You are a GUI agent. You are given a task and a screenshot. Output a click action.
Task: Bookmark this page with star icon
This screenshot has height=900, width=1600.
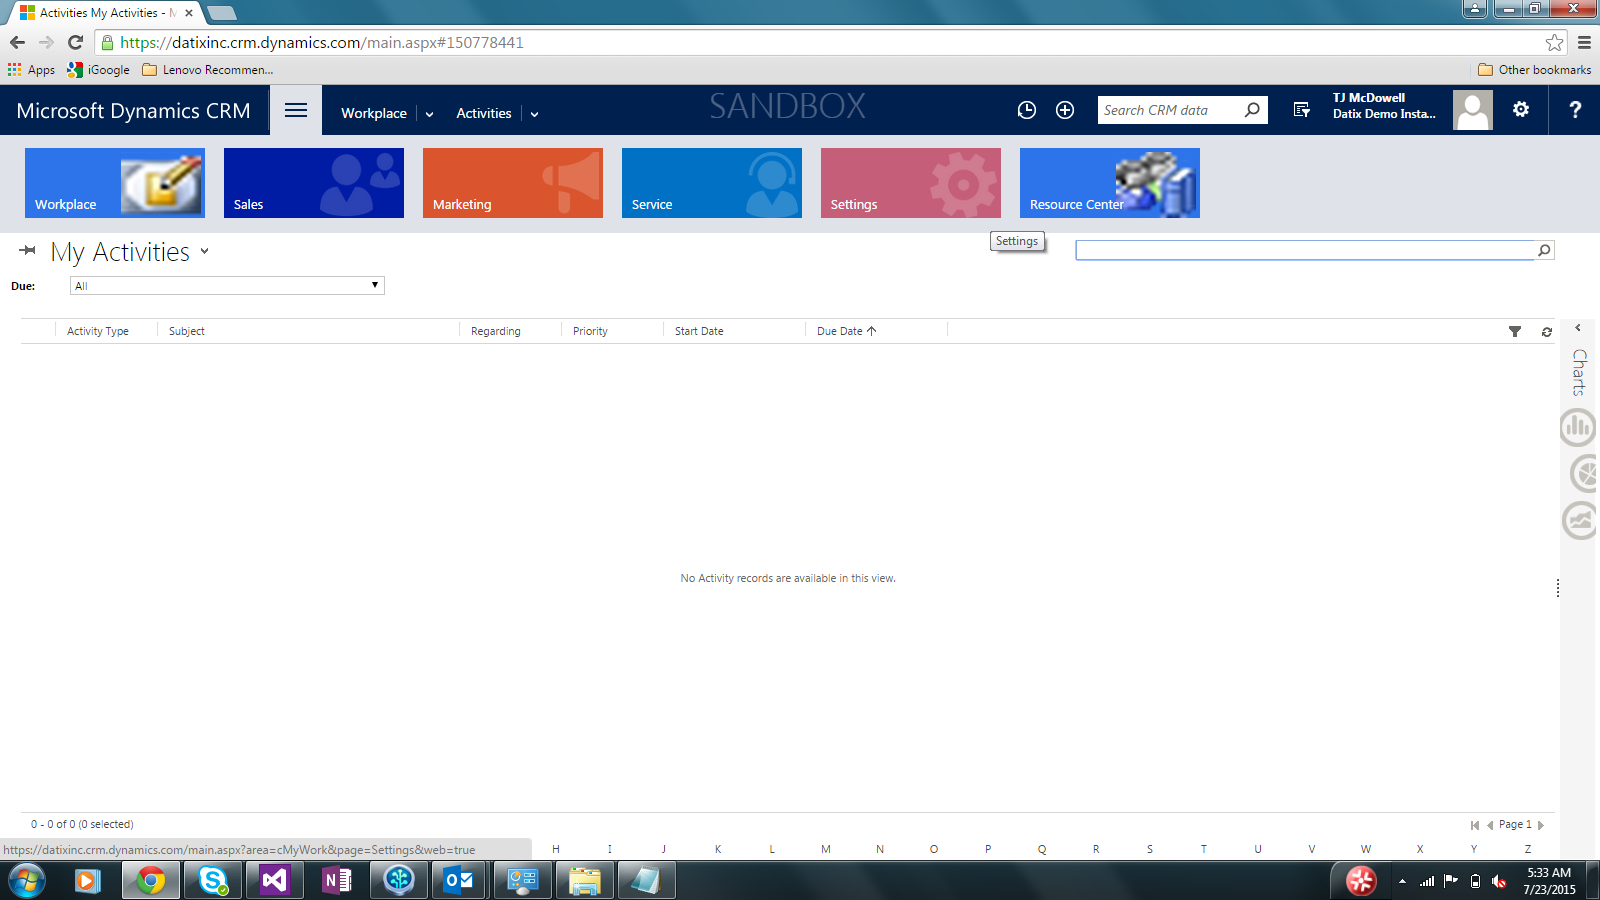[x=1554, y=42]
